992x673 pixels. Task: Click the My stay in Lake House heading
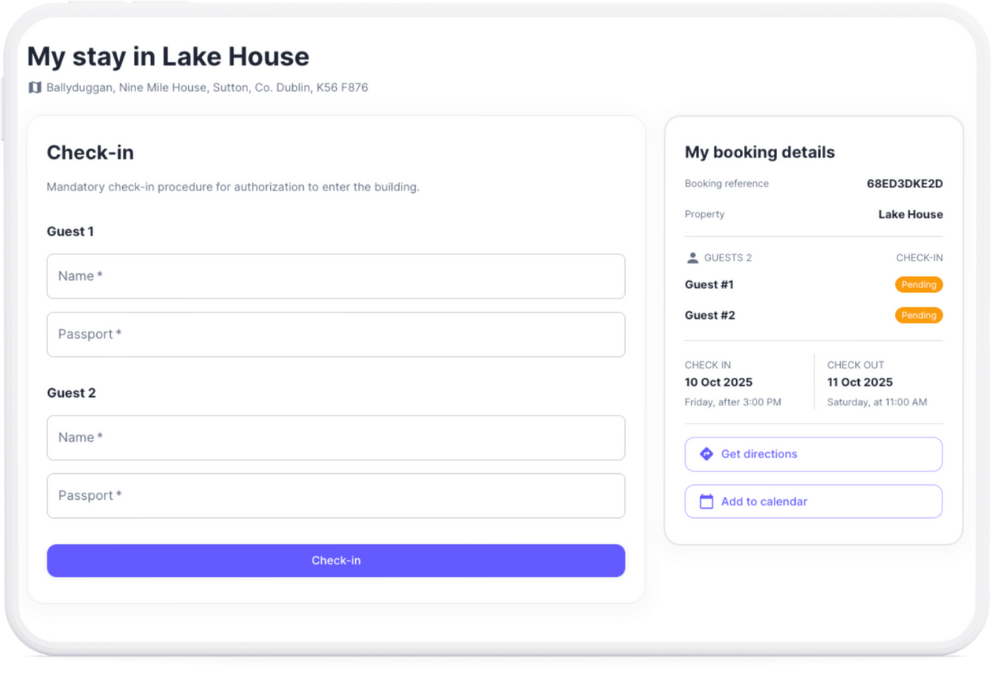[168, 56]
